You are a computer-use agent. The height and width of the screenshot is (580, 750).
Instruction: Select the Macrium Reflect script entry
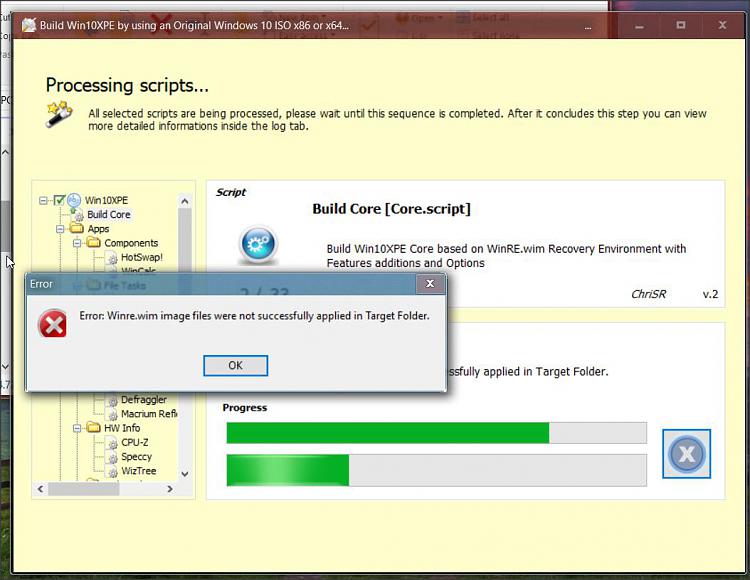click(149, 414)
